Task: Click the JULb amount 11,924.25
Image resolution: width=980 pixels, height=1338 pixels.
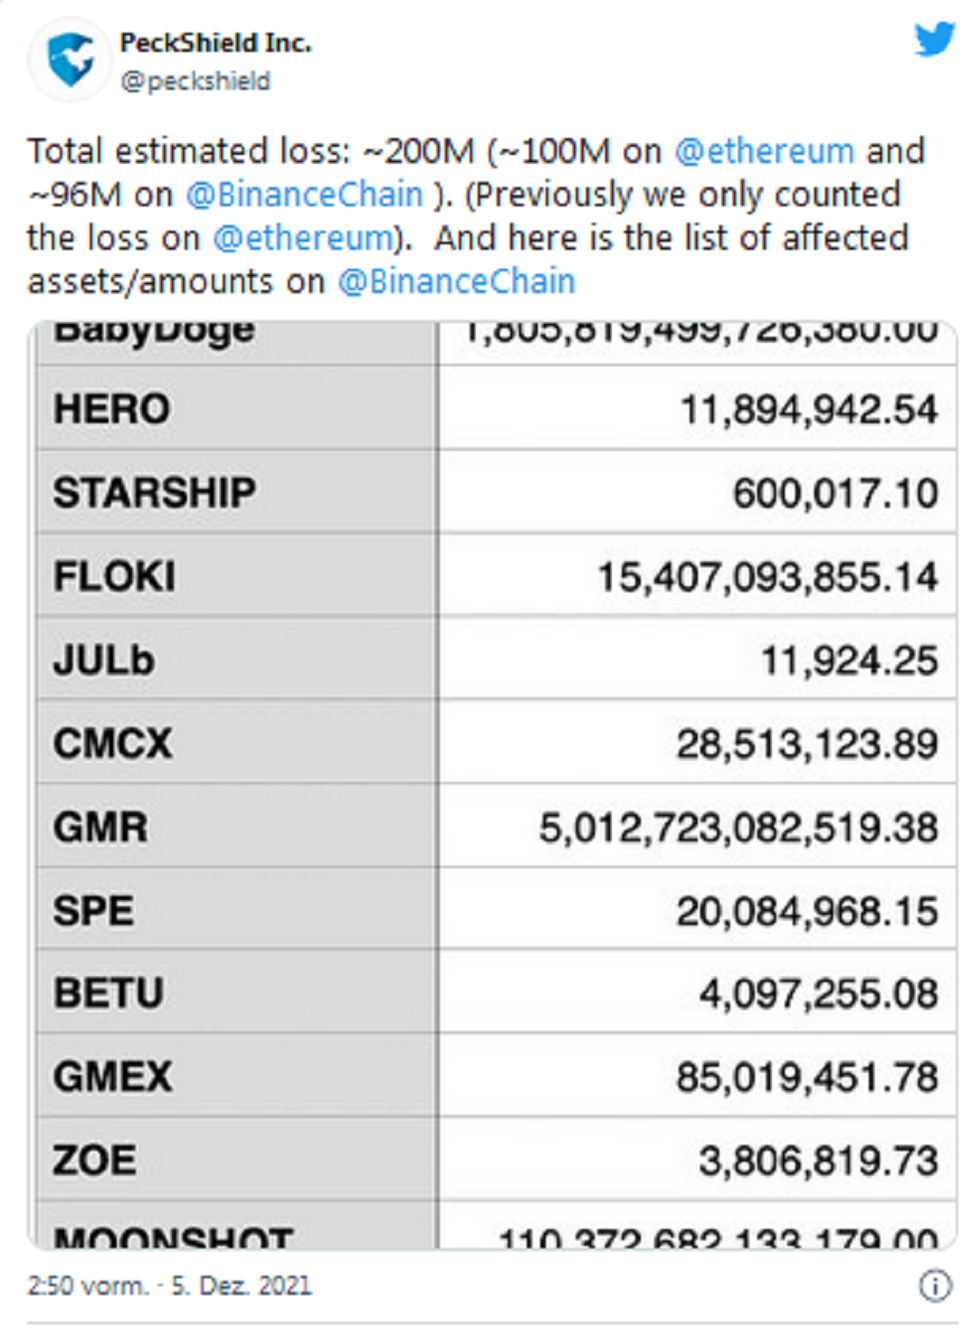Action: pyautogui.click(x=849, y=660)
